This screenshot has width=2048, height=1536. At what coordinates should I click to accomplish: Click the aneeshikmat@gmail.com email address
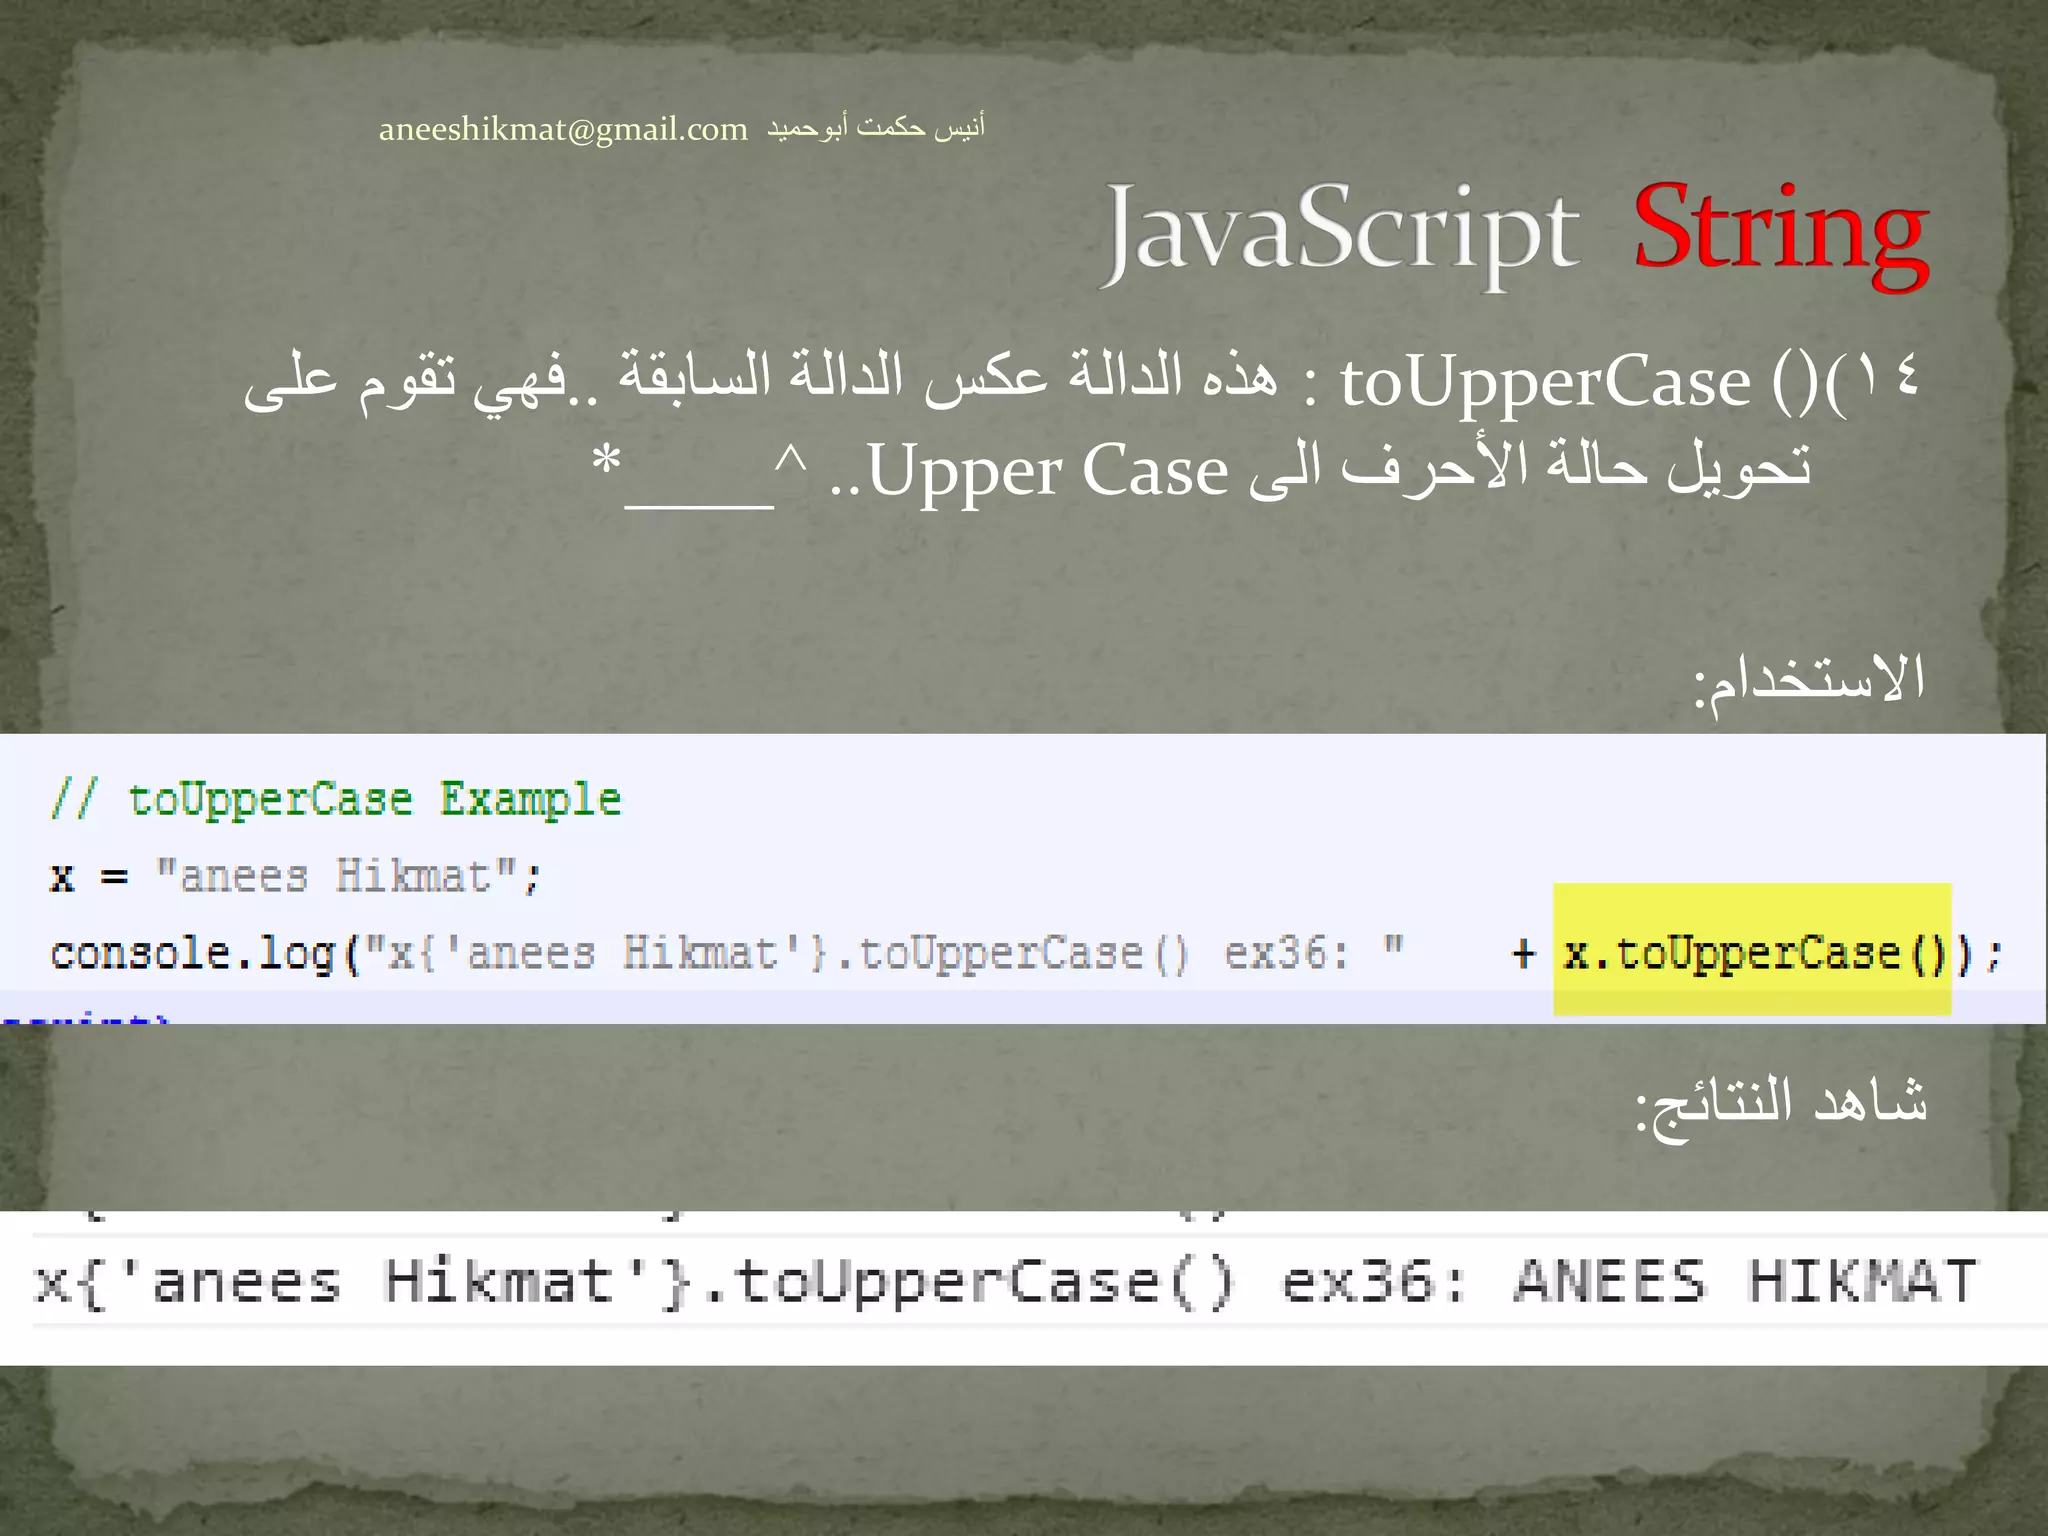(x=563, y=130)
